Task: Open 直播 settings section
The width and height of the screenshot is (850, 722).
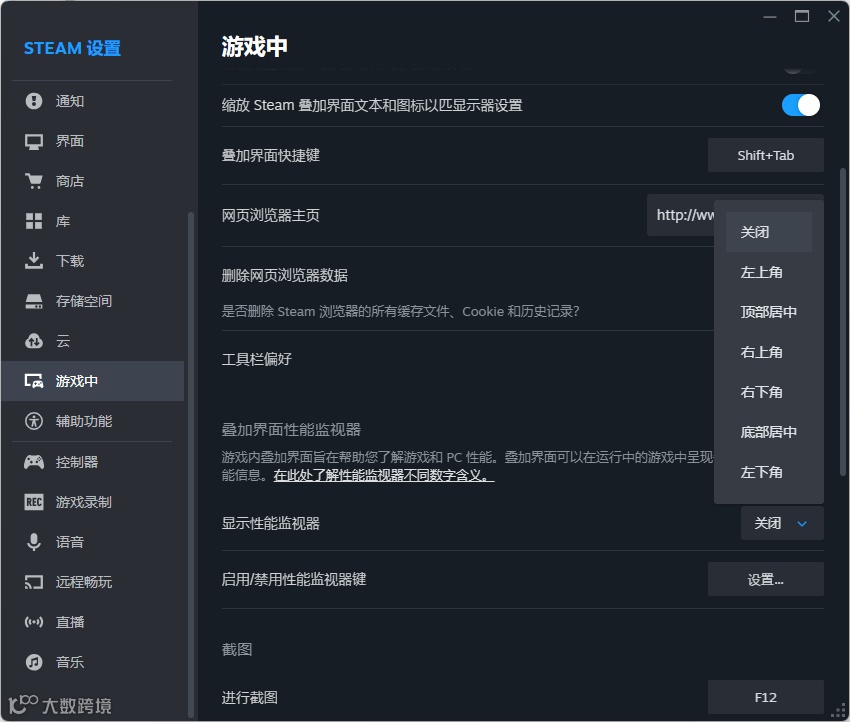Action: (x=93, y=622)
